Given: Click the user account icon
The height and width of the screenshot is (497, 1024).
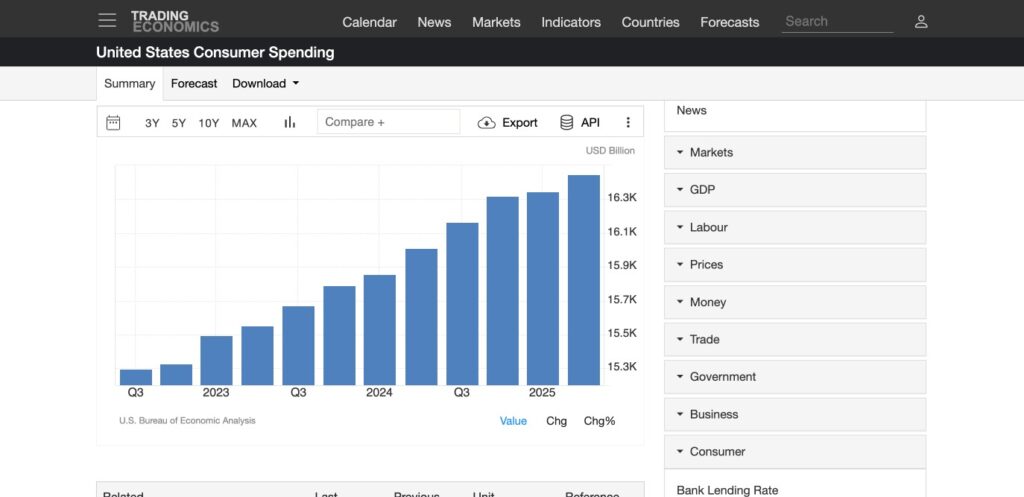Looking at the screenshot, I should tap(921, 21).
